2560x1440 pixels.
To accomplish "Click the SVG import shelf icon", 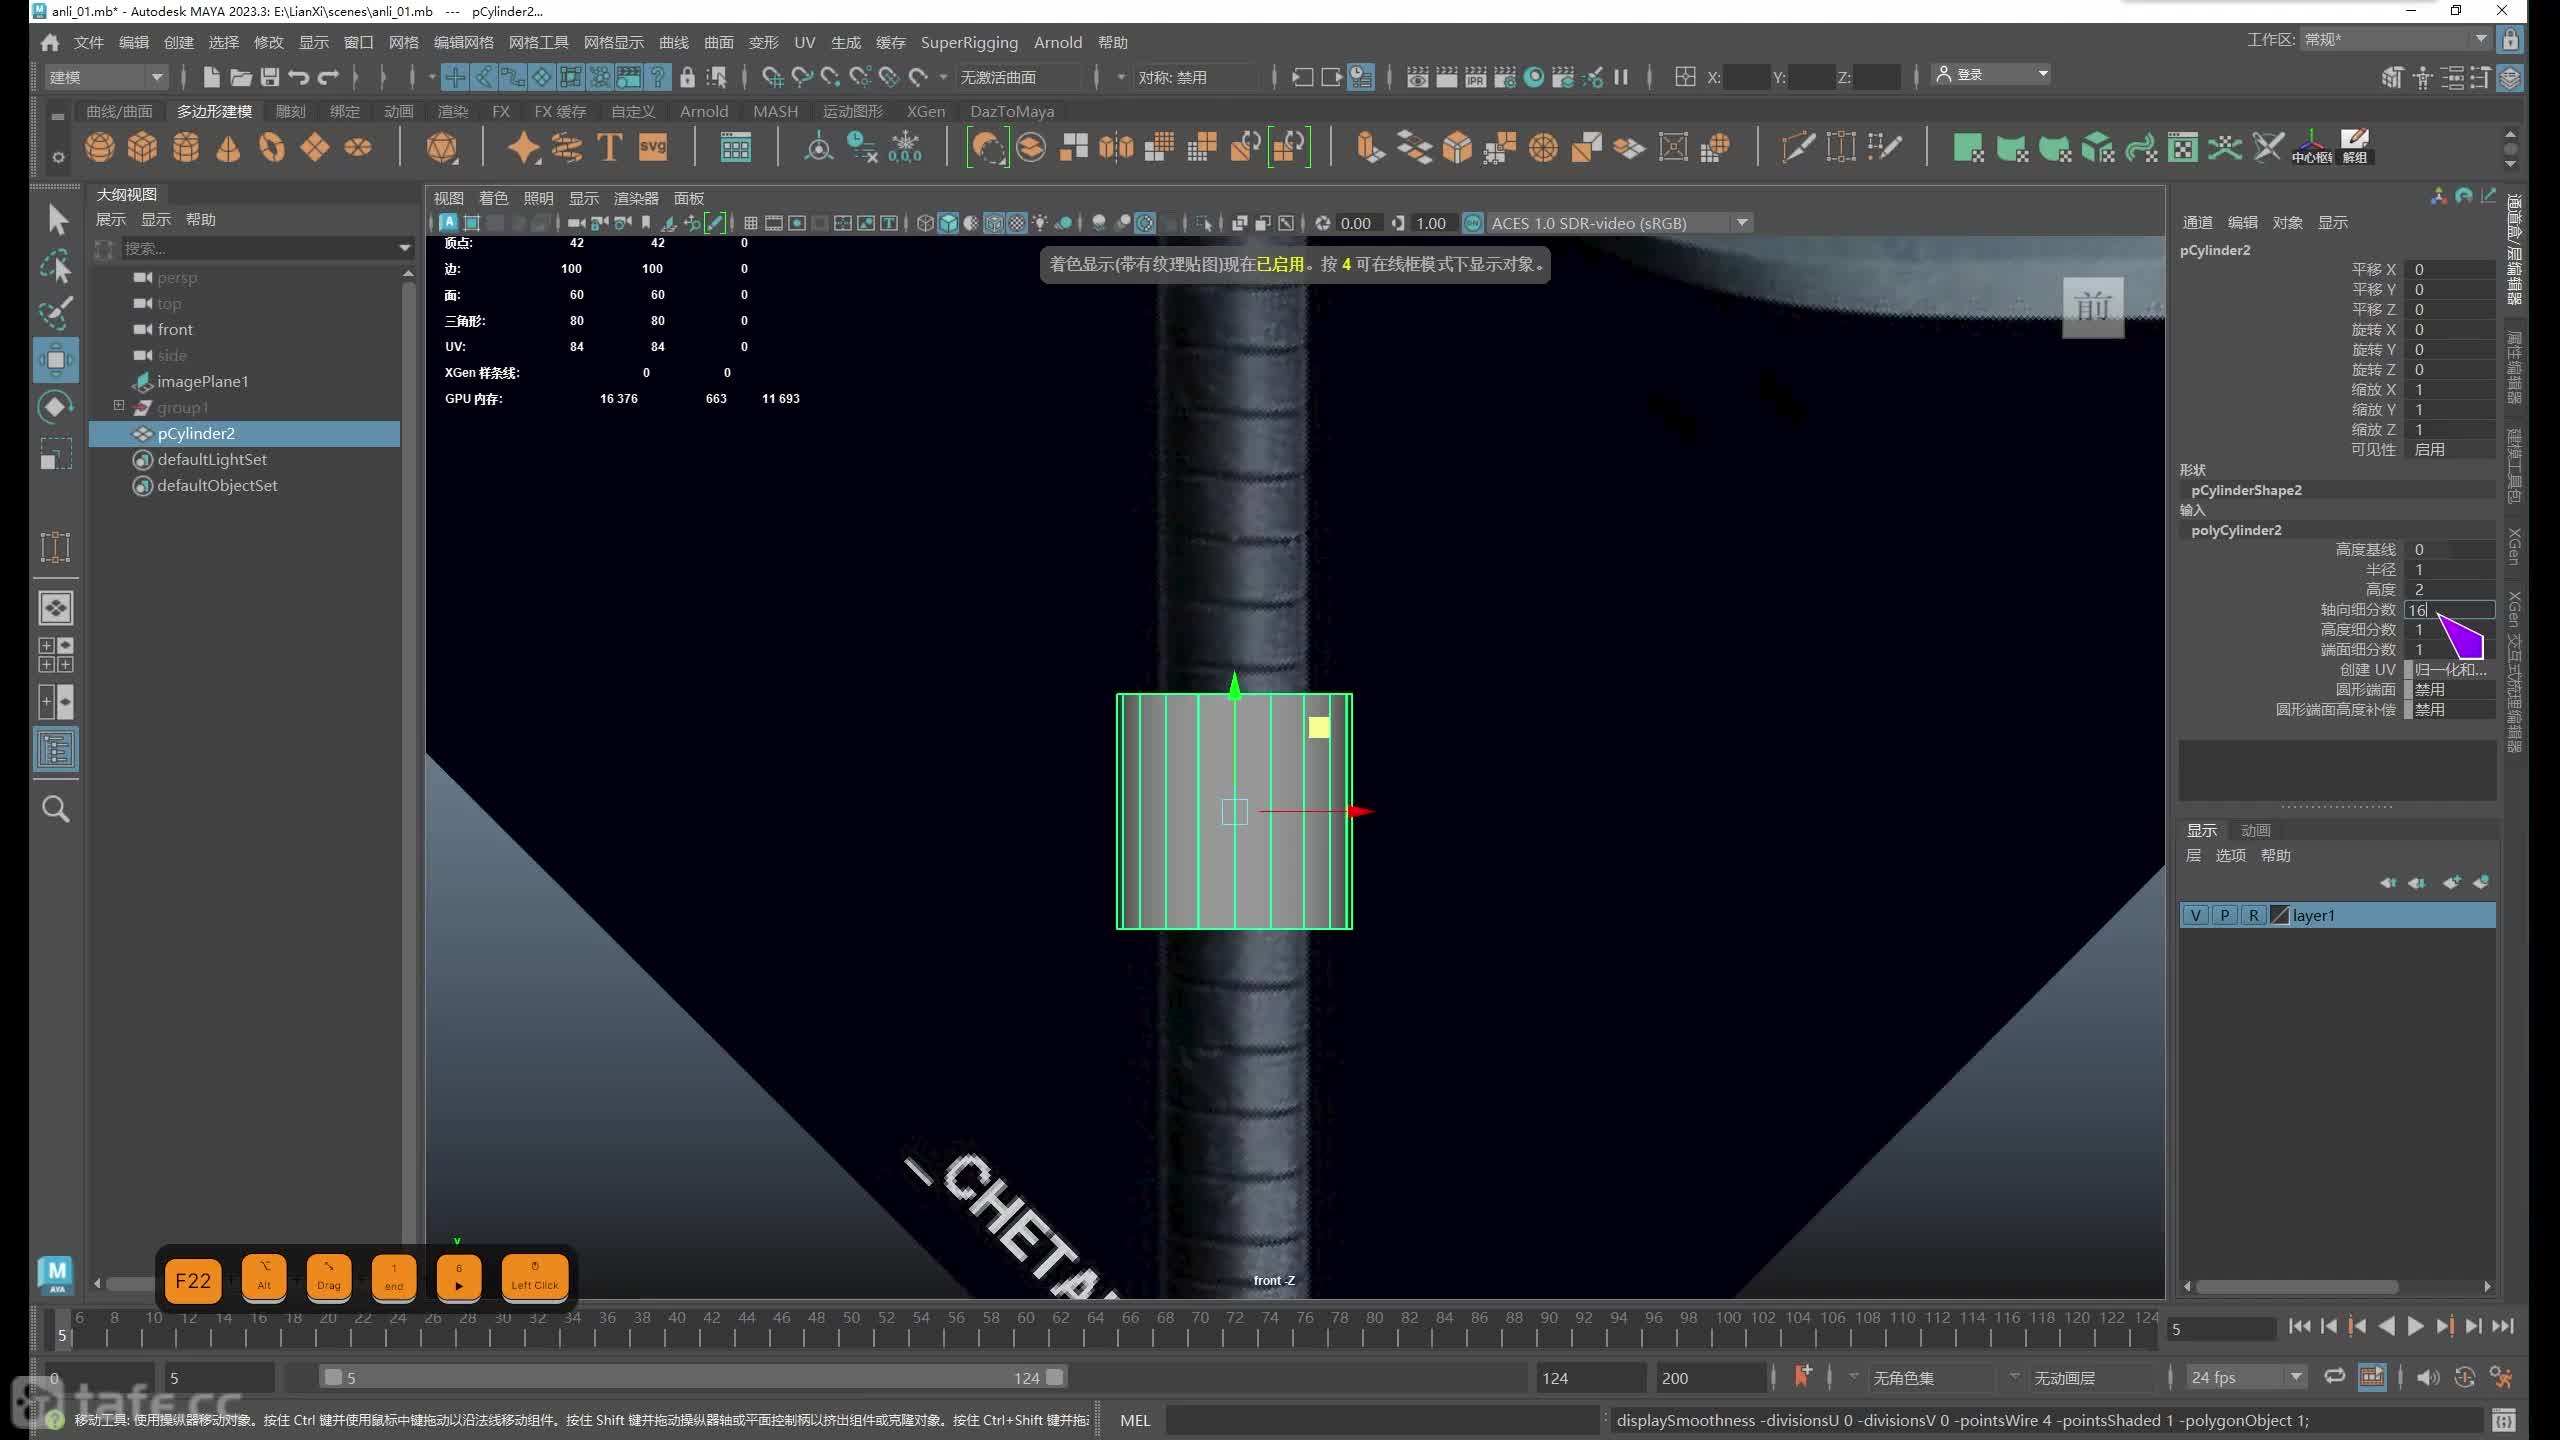I will click(653, 148).
